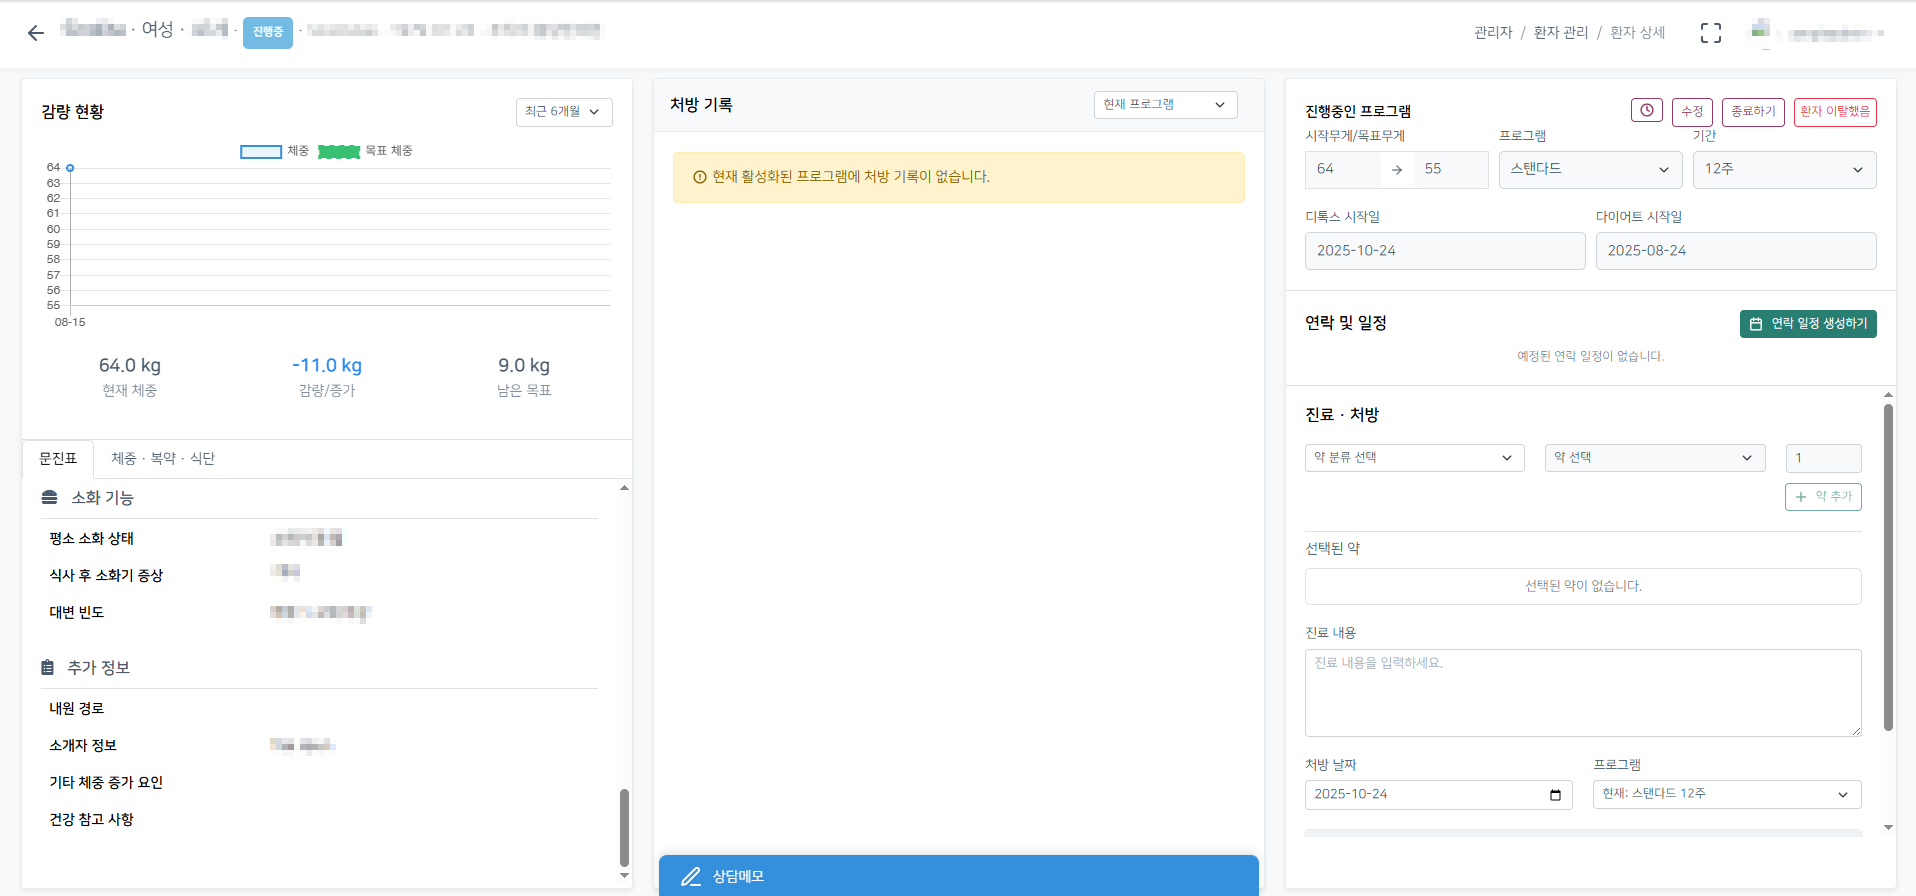This screenshot has width=1916, height=896.
Task: Switch to 체중 · 복약 · 식단 tab
Action: 163,459
